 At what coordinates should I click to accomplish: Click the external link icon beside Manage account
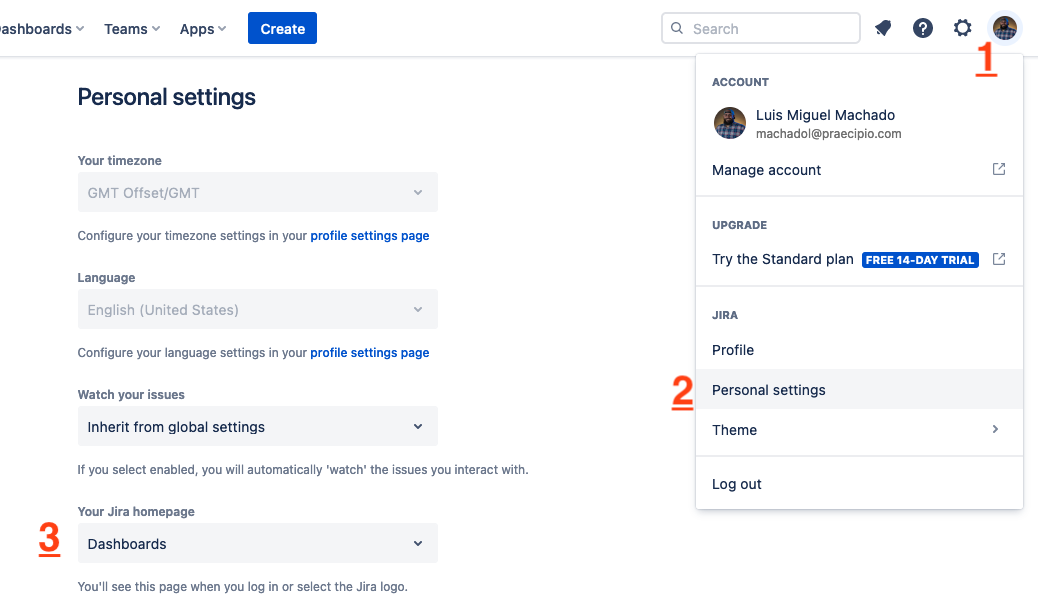(999, 169)
